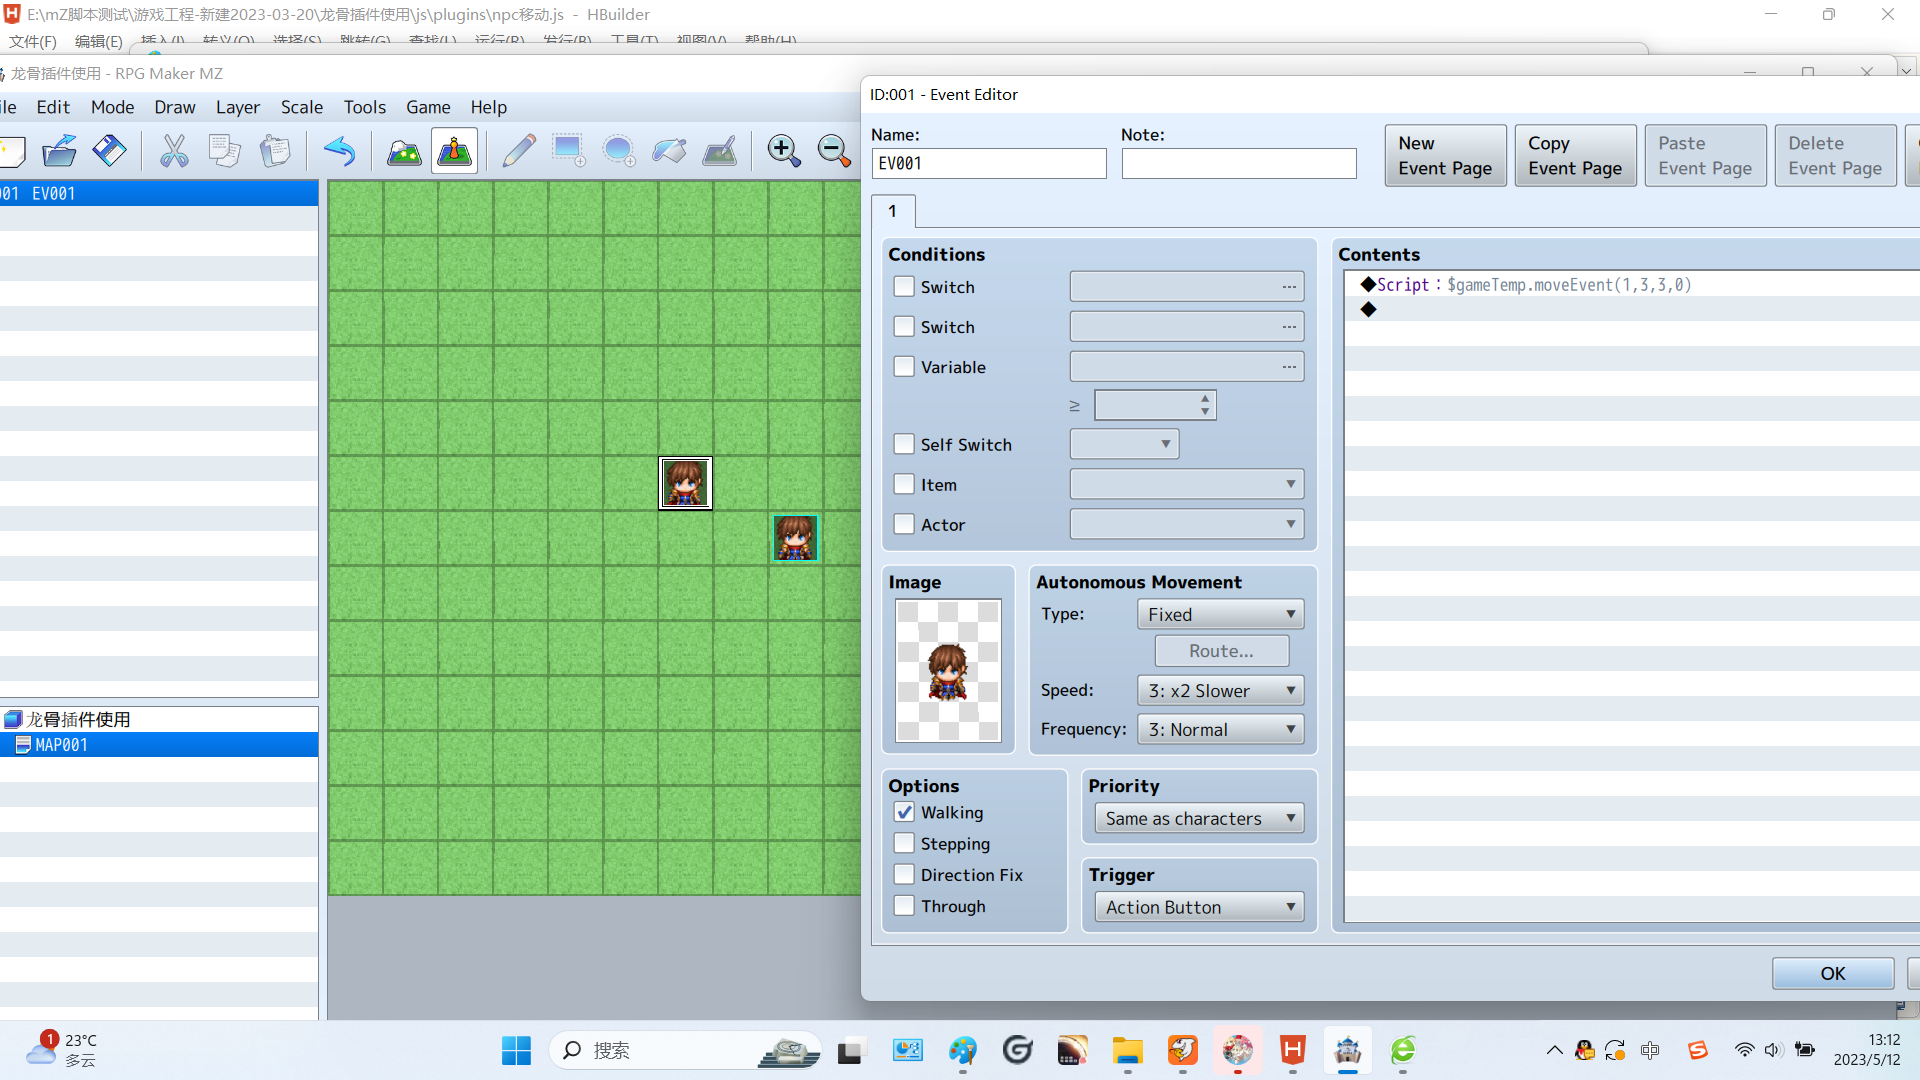Click the Cut scissors icon
This screenshot has width=1920, height=1080.
coord(174,151)
